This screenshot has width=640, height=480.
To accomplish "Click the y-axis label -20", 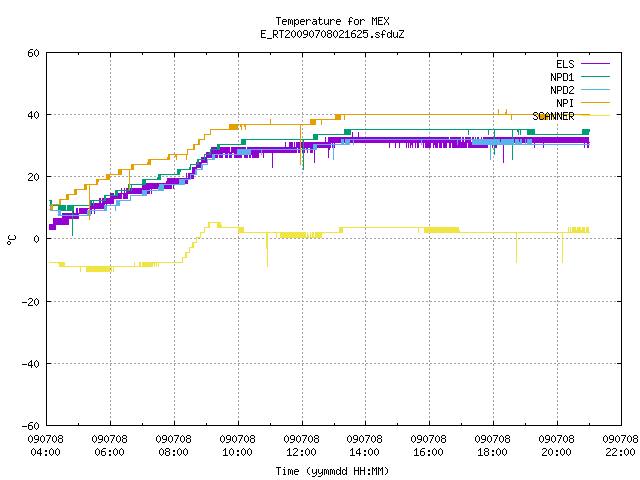I will pos(31,302).
